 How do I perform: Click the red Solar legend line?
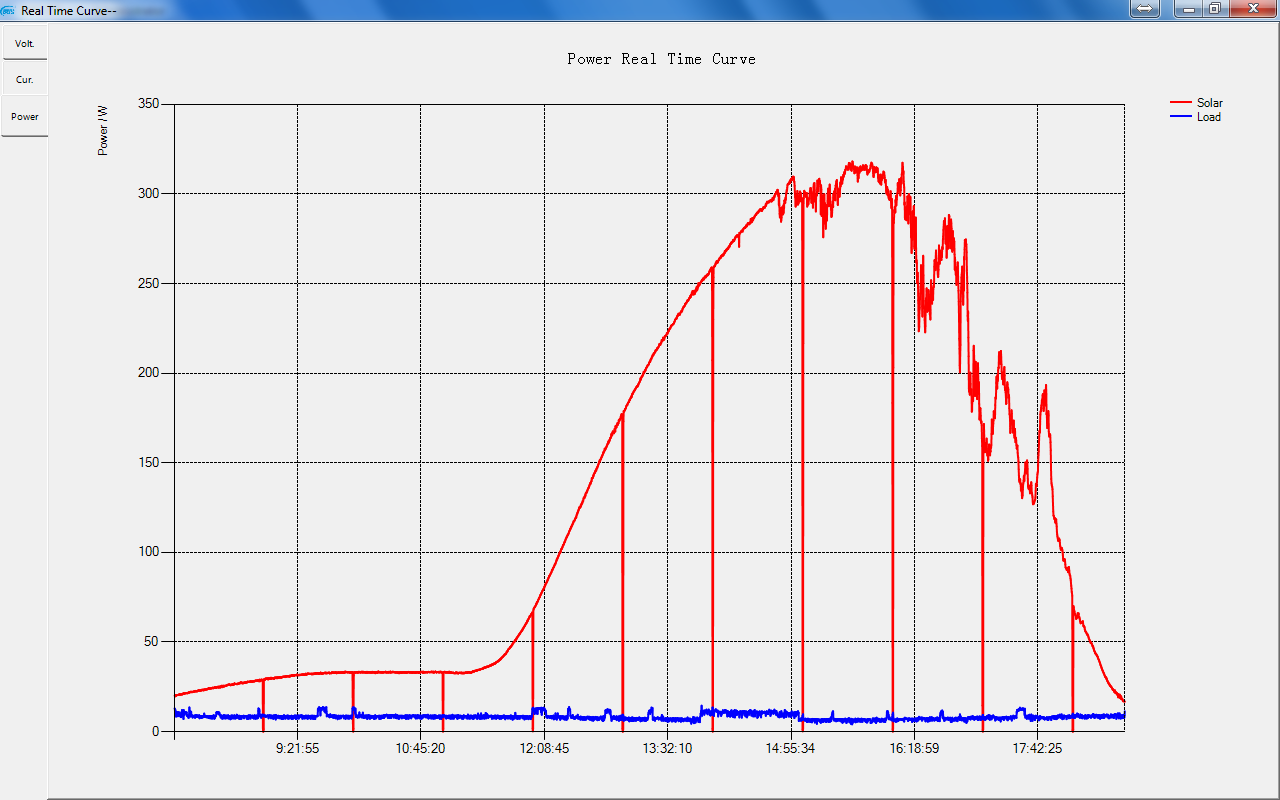[1181, 103]
